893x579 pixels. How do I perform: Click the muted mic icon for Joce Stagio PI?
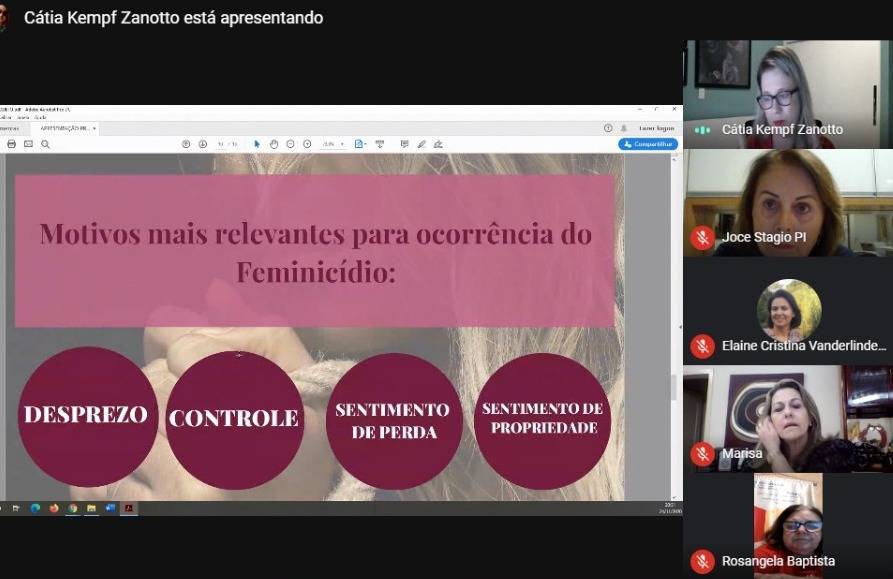(702, 237)
